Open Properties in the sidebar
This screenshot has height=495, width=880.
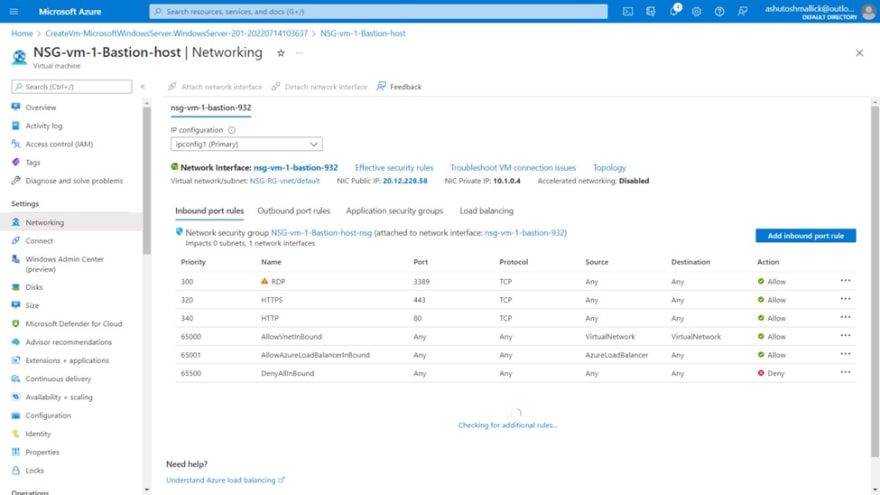42,452
